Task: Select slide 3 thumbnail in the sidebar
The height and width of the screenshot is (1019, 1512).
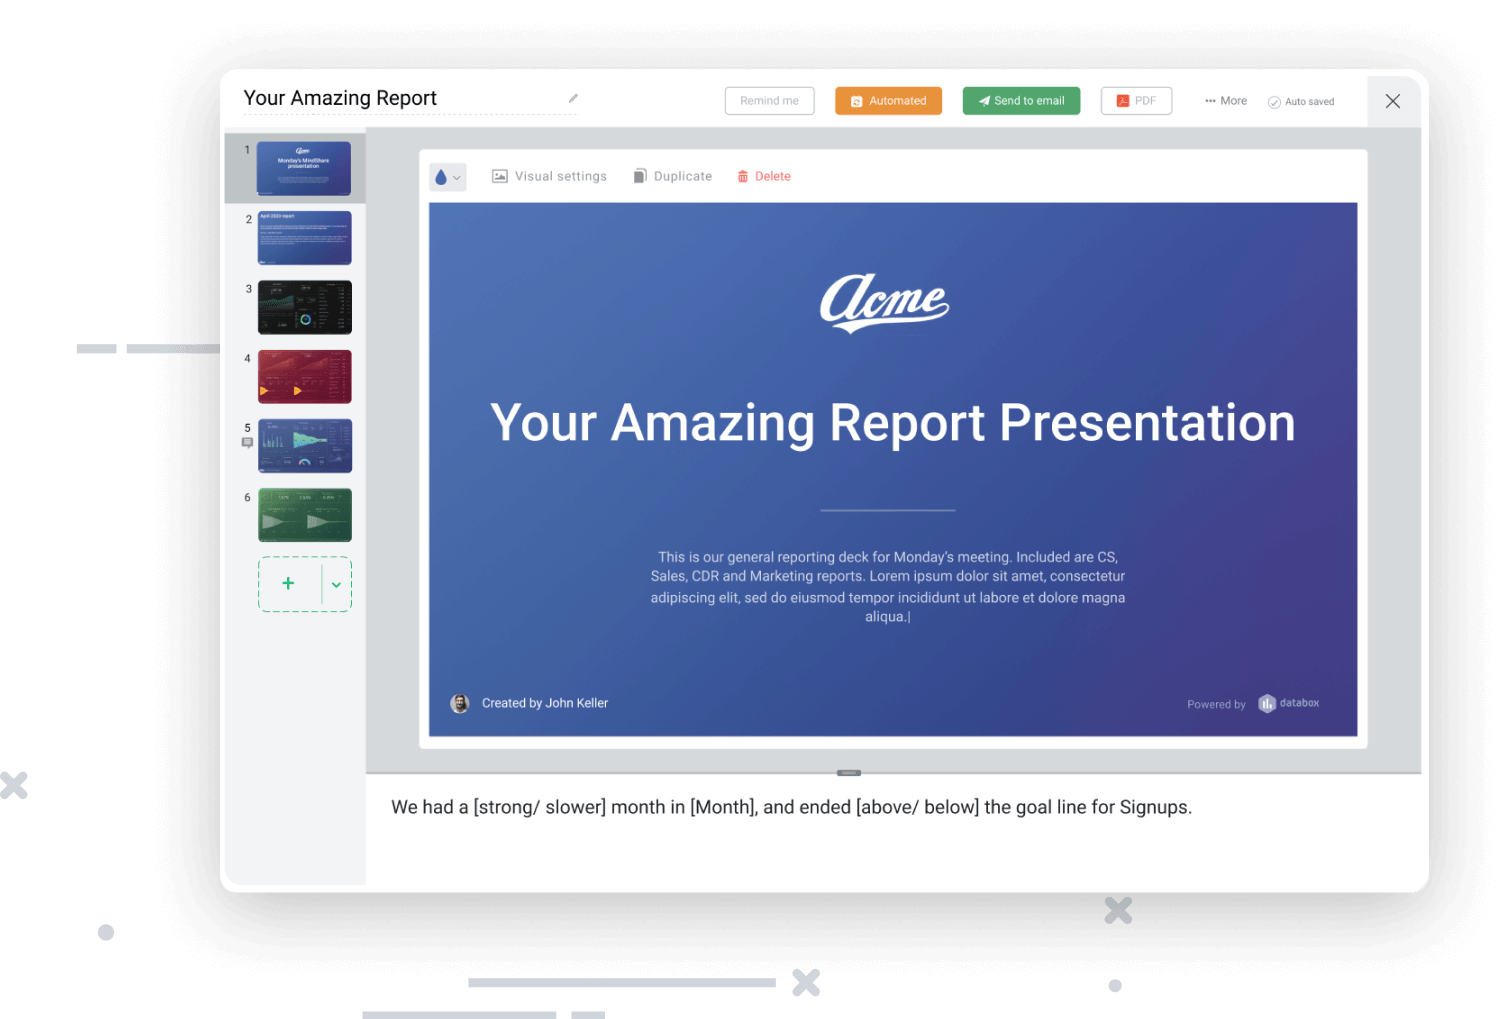Action: pyautogui.click(x=304, y=307)
